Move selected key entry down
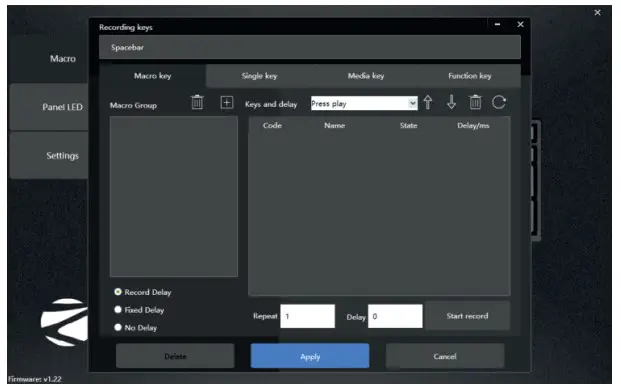The width and height of the screenshot is (621, 386). pos(451,103)
